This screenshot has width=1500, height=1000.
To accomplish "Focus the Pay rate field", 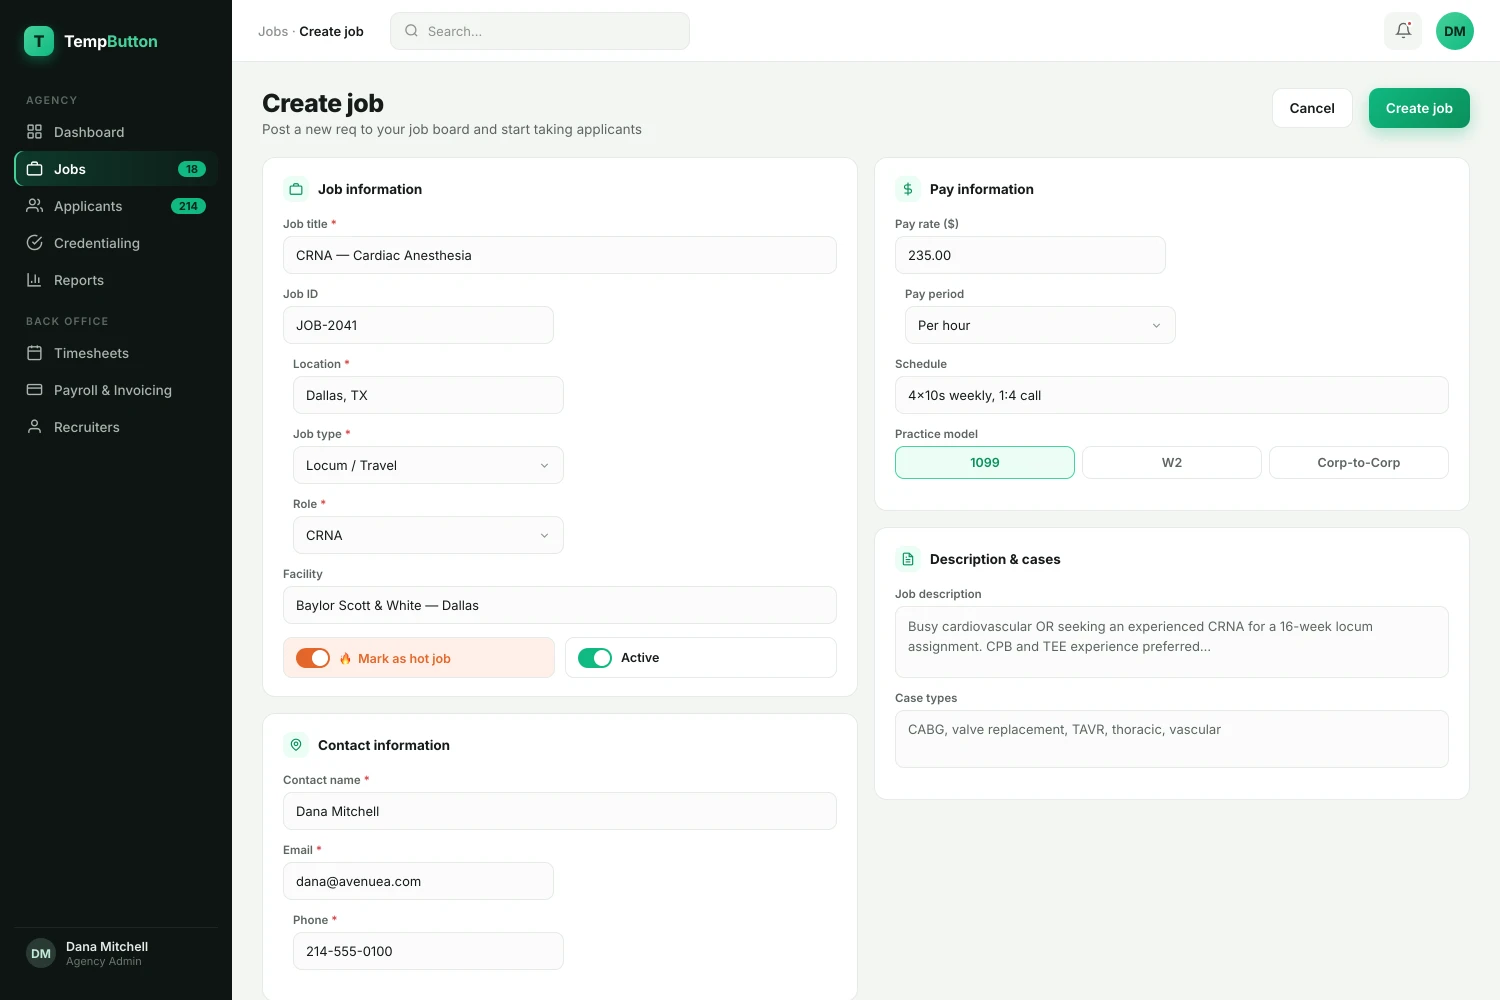I will [x=1030, y=255].
